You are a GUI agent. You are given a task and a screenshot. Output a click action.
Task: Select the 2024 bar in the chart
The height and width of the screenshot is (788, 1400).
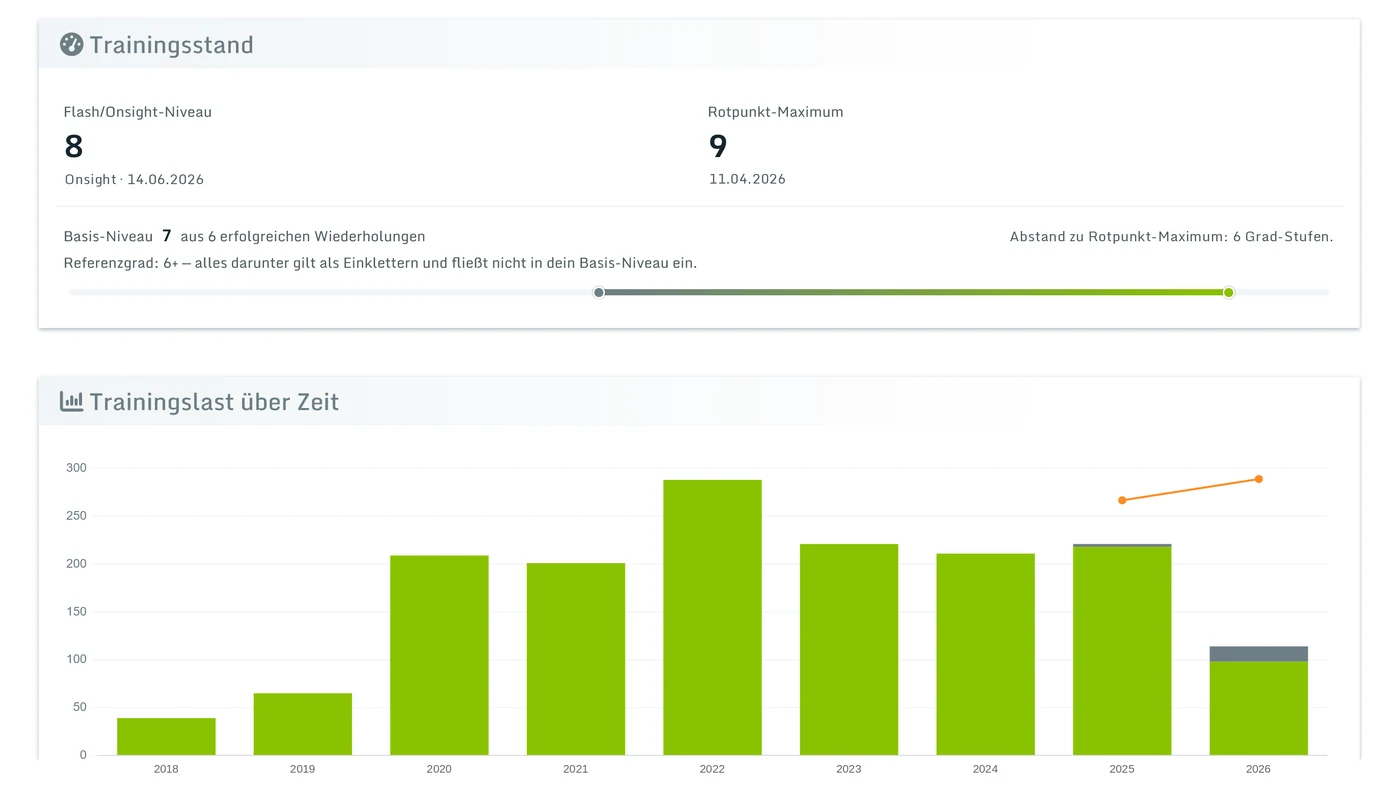(x=985, y=654)
